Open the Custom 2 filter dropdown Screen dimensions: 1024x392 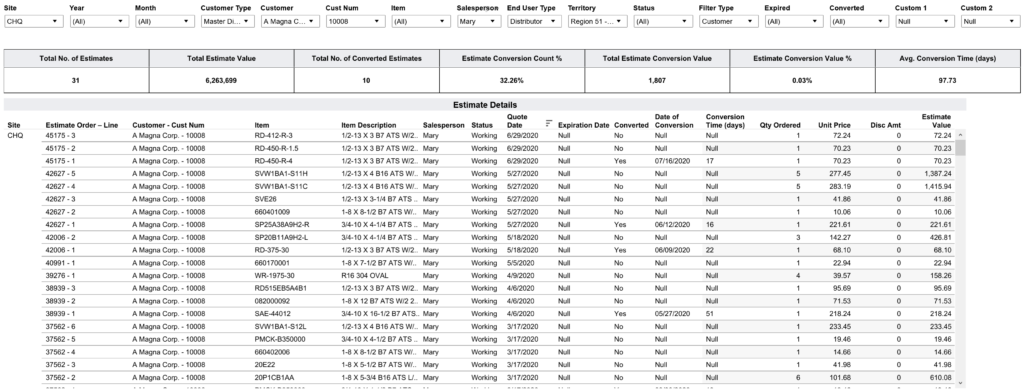[990, 22]
